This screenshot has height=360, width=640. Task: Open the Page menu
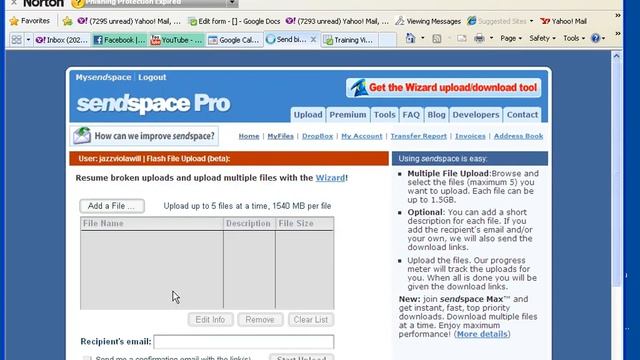click(511, 38)
